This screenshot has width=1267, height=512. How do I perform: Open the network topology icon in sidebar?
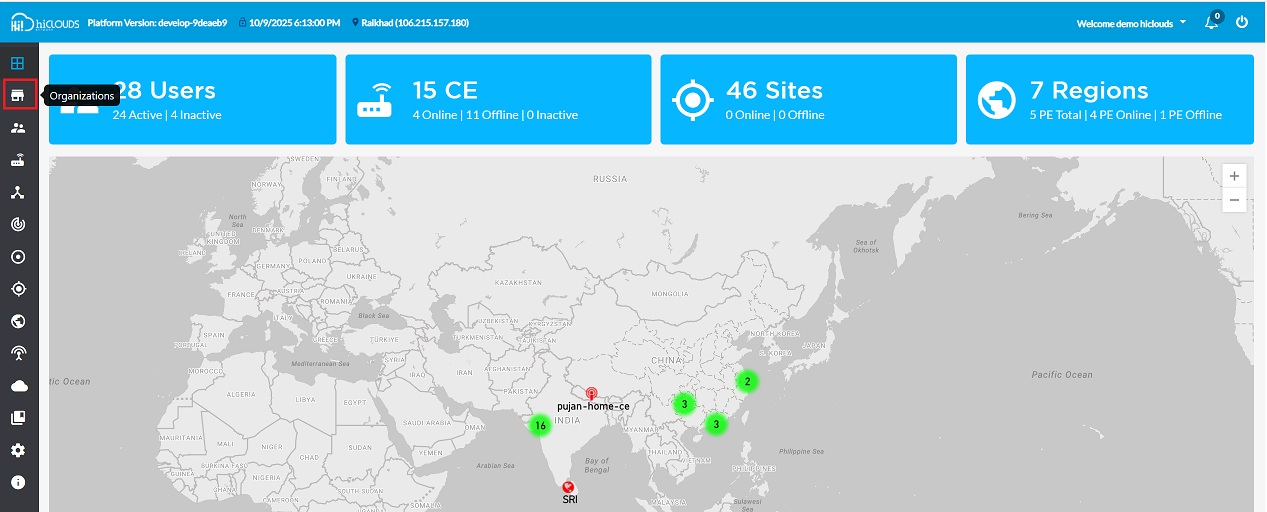click(x=17, y=192)
